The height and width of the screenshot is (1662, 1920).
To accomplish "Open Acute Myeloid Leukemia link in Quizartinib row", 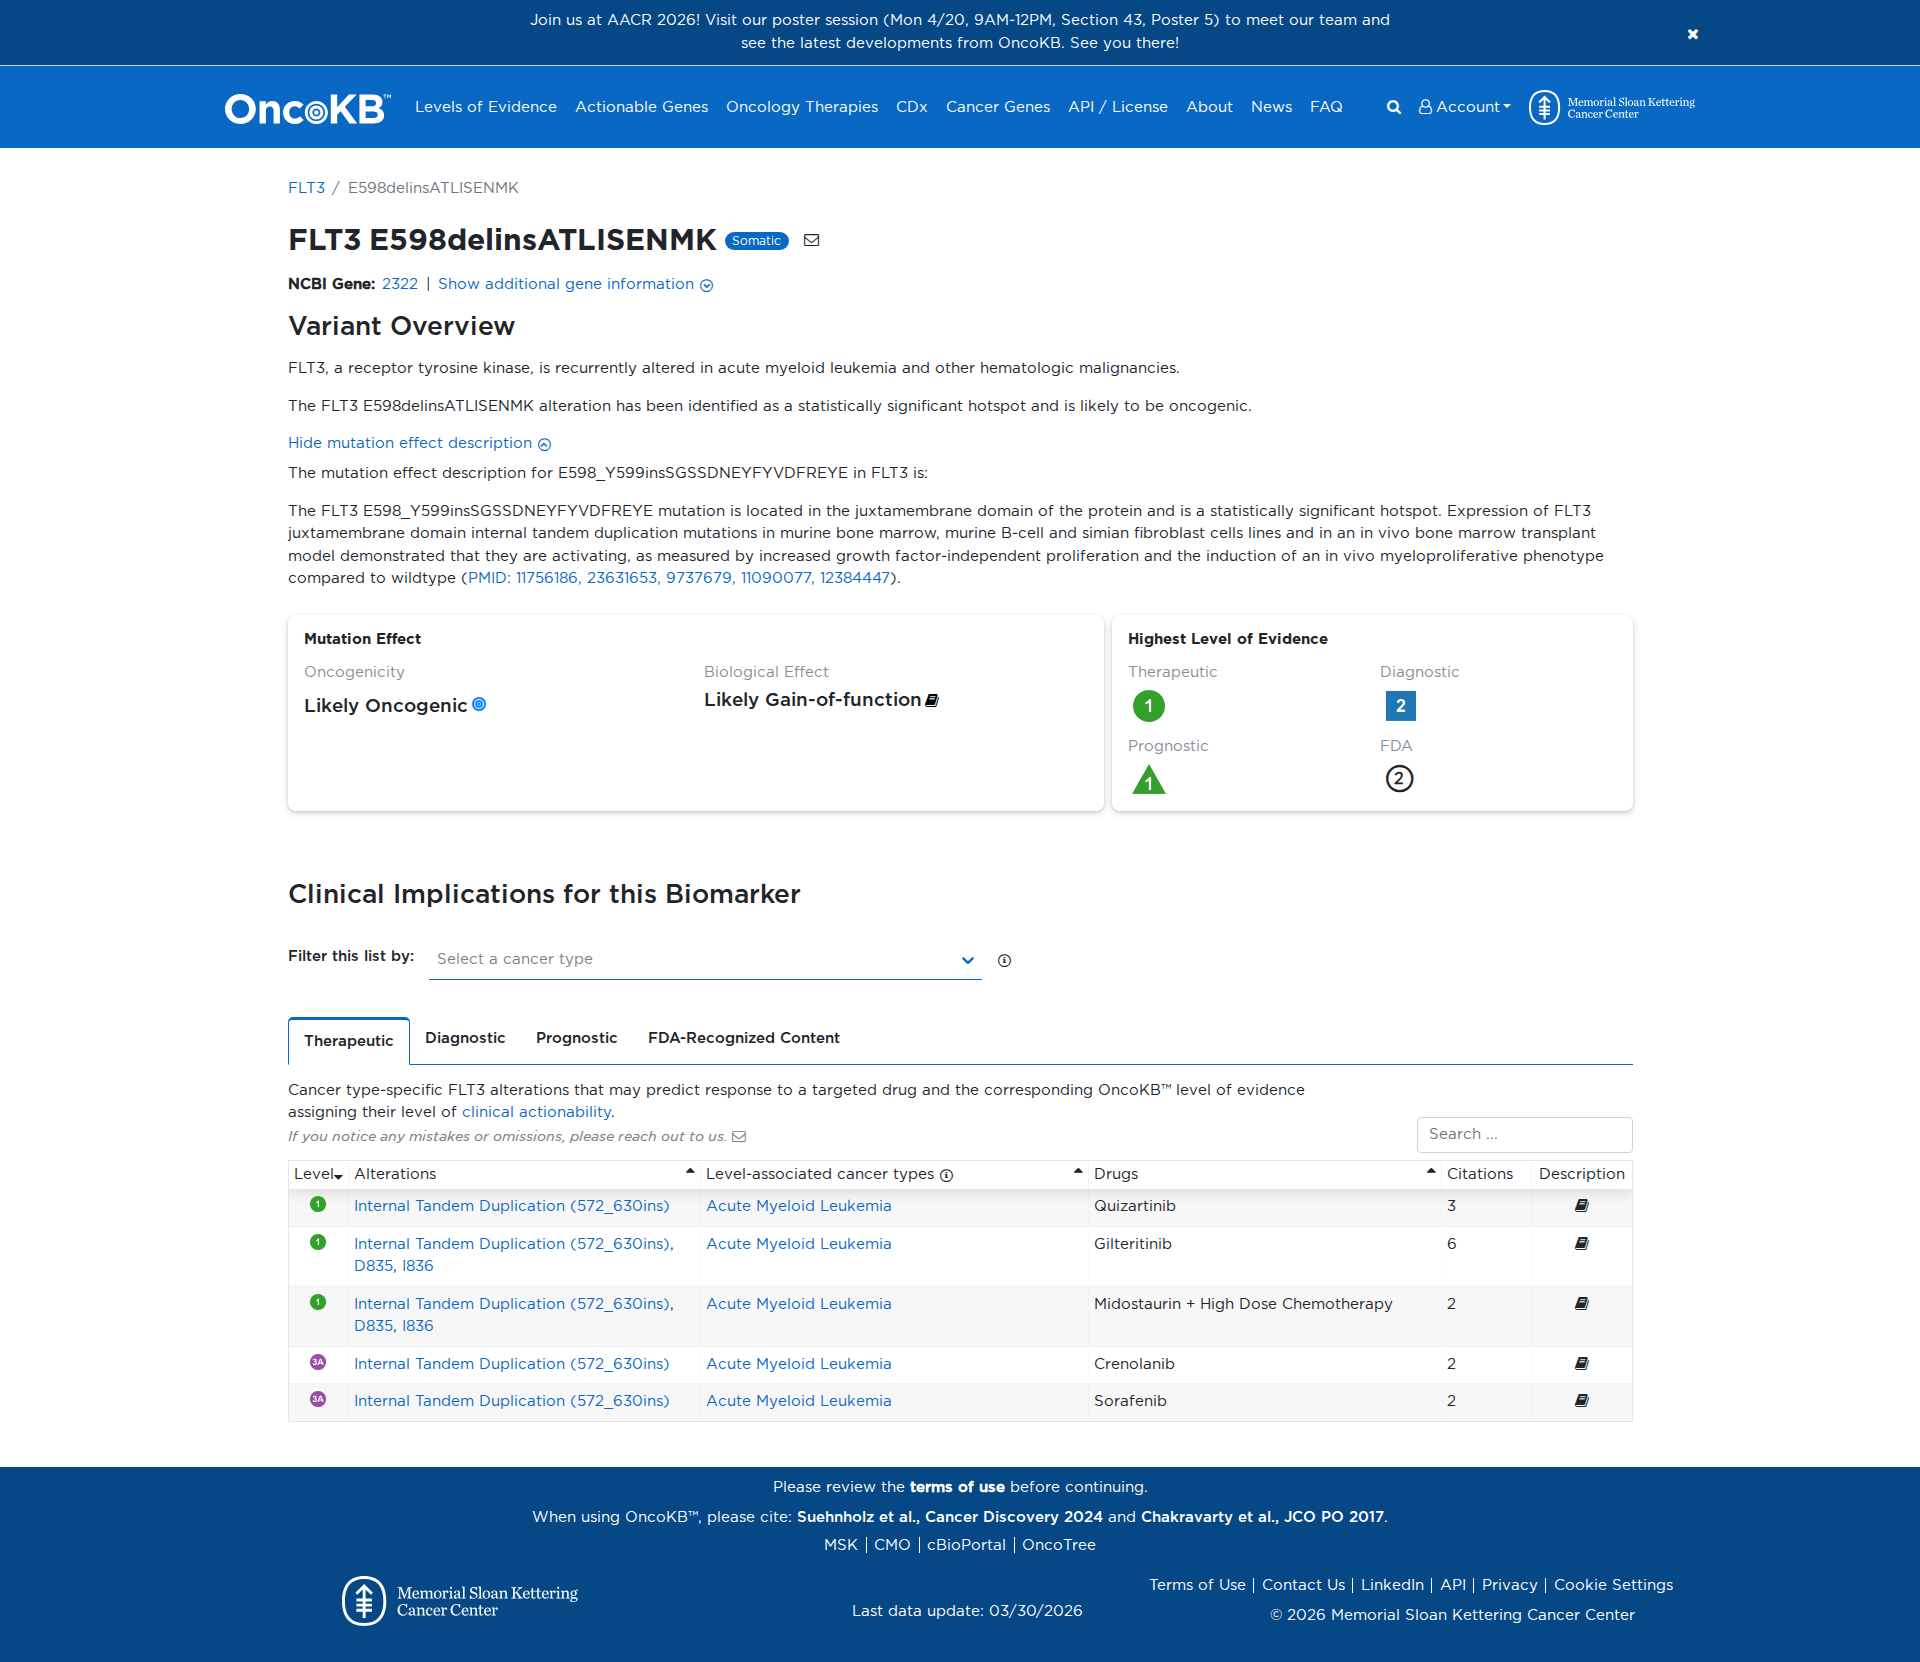I will coord(799,1206).
